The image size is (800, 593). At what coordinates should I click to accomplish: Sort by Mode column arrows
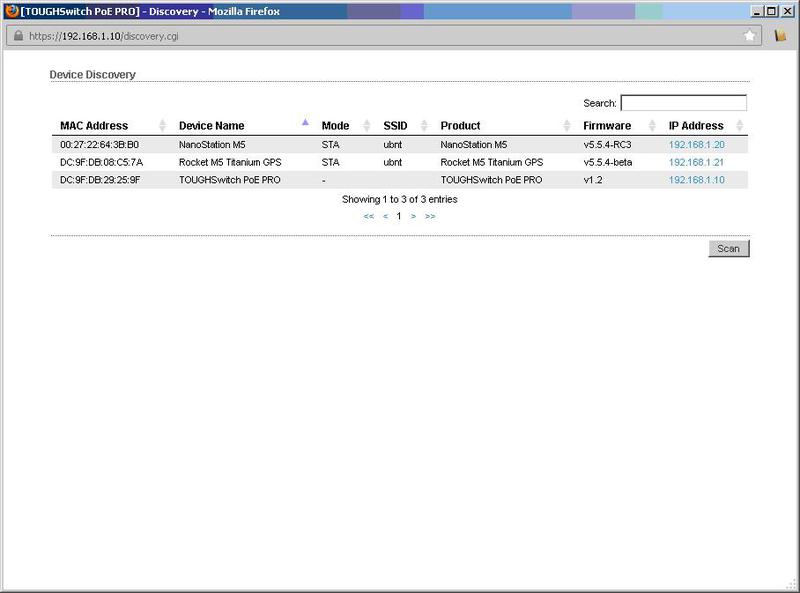[366, 125]
